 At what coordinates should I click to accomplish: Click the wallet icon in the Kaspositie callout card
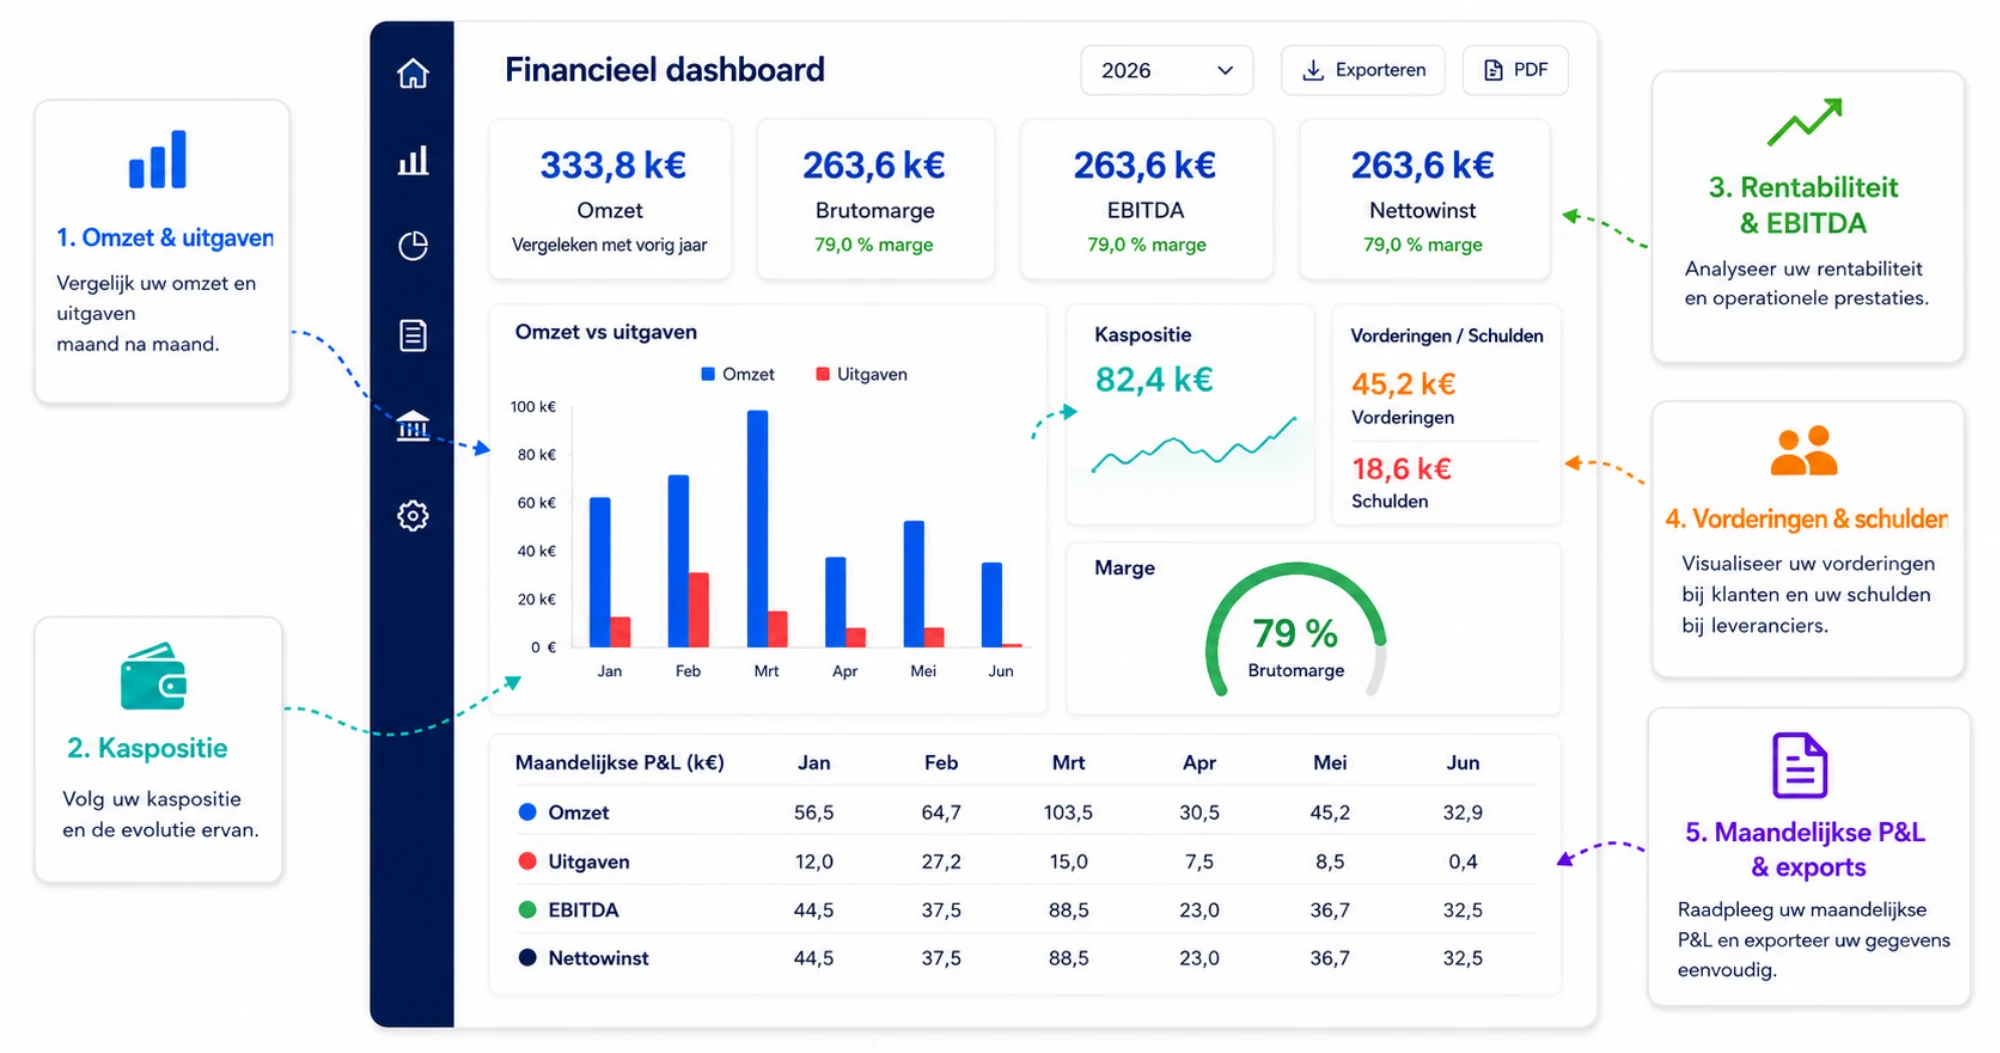pos(153,677)
